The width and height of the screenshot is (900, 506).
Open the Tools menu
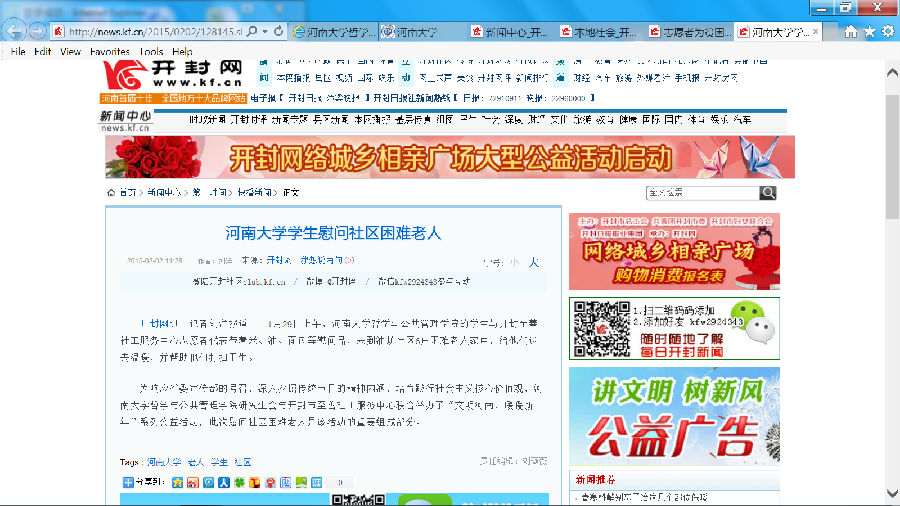[151, 51]
